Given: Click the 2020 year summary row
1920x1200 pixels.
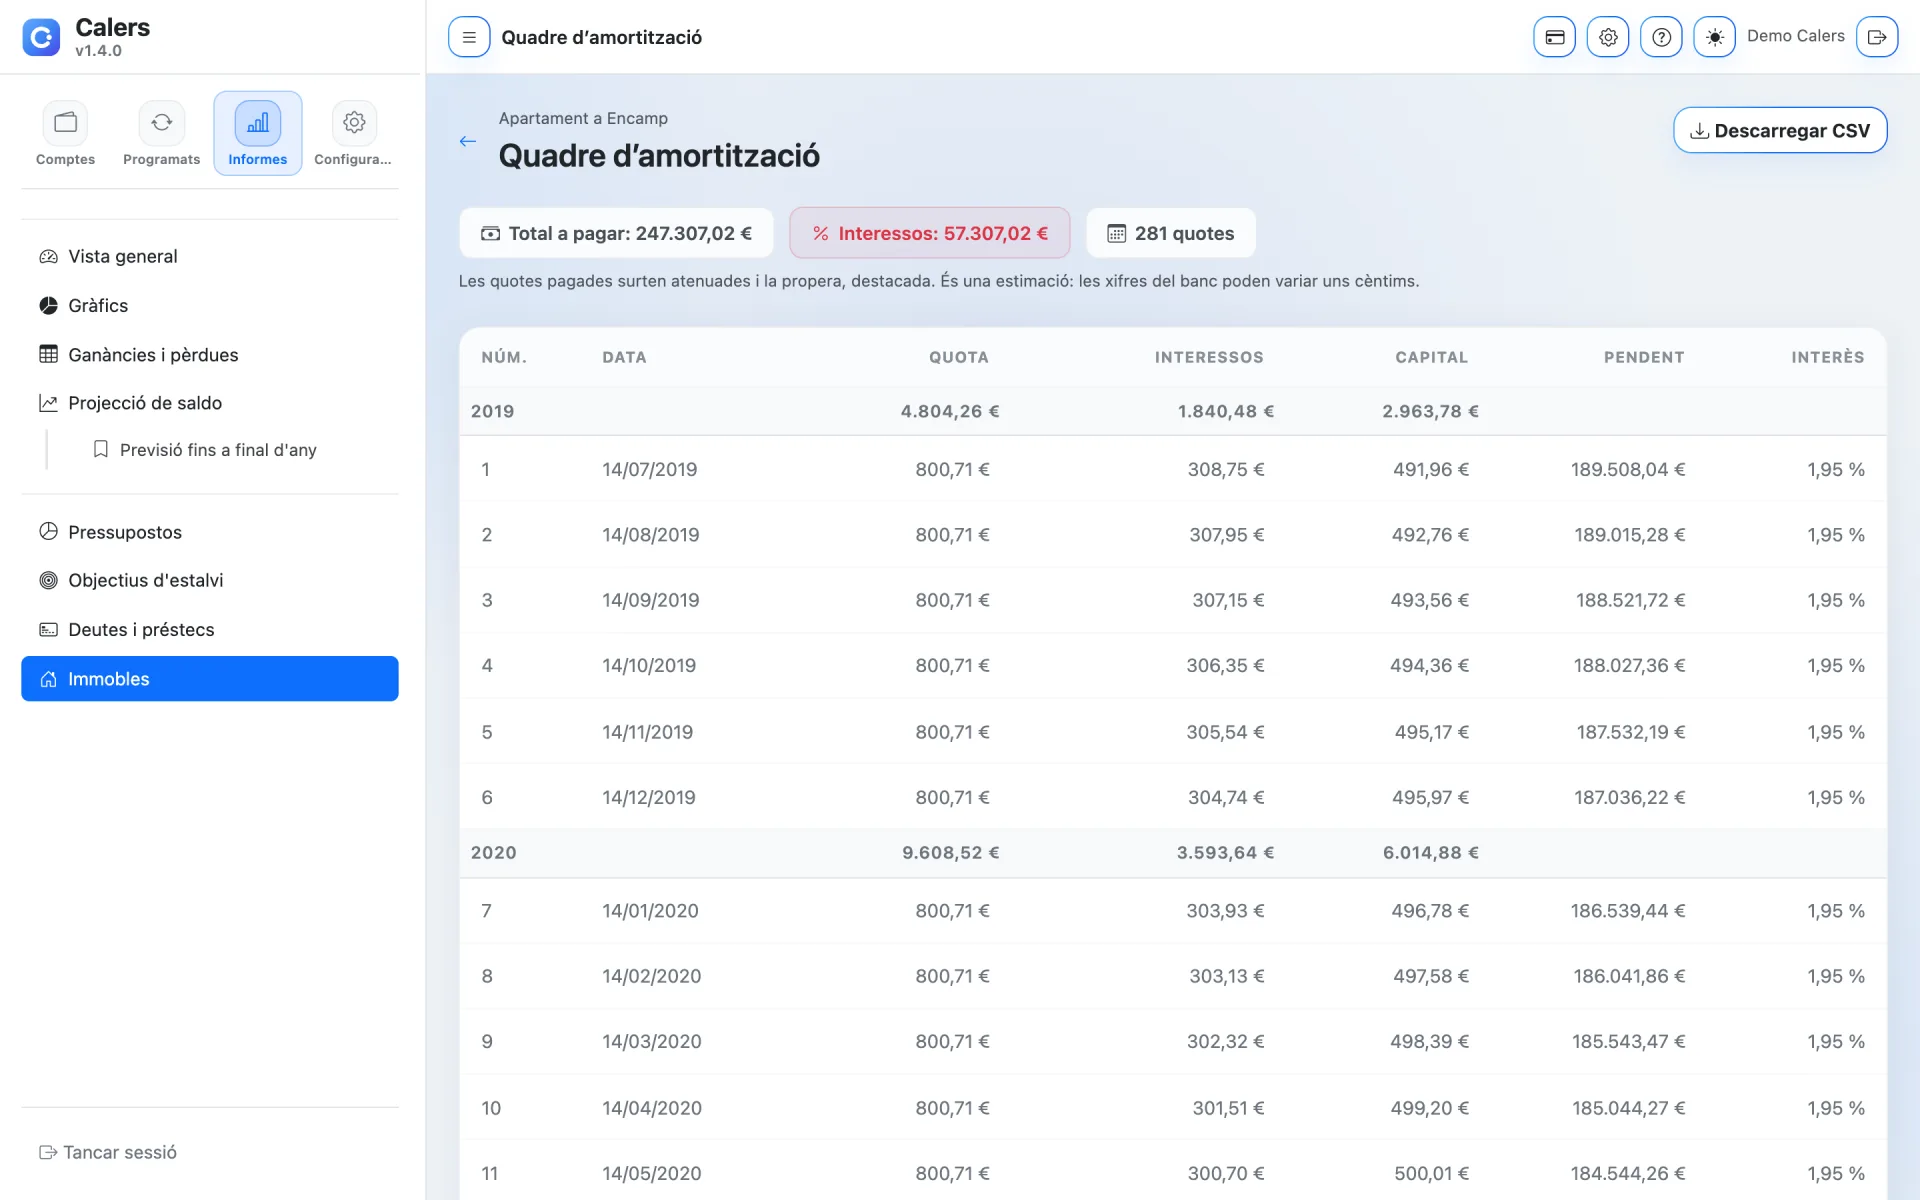Looking at the screenshot, I should click(x=1173, y=853).
